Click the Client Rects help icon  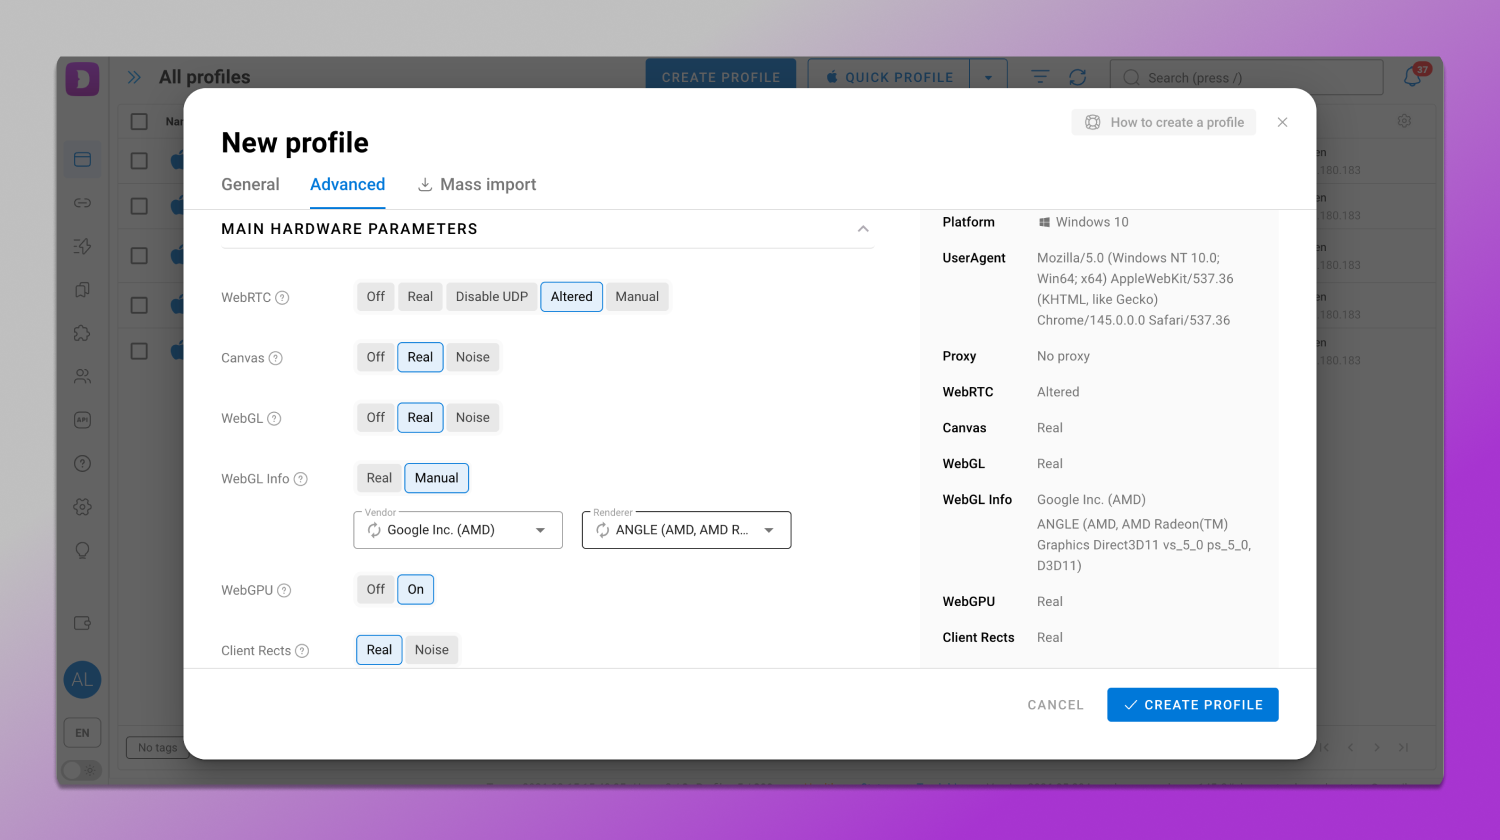coord(302,651)
